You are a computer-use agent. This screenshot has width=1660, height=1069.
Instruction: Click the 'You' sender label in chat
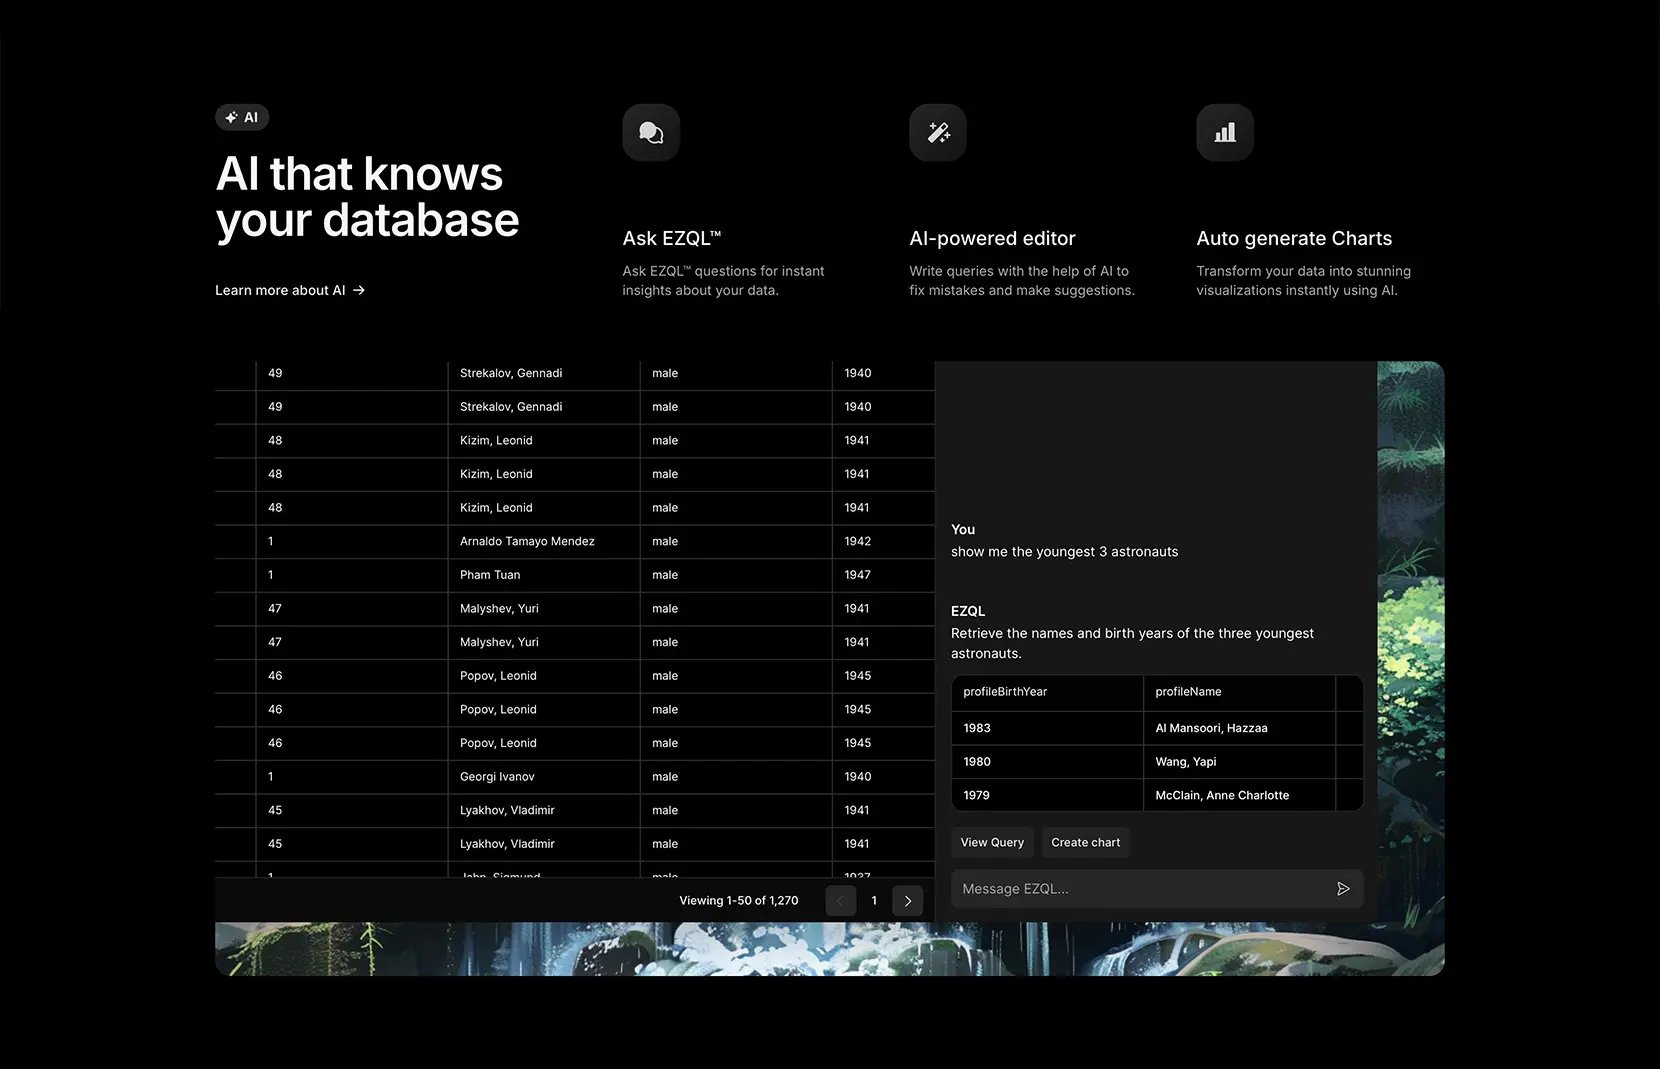963,529
